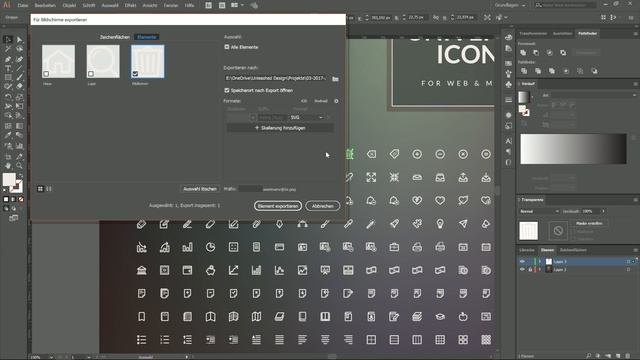
Task: Open Pathfinder panel flyout menu
Action: 636,33
